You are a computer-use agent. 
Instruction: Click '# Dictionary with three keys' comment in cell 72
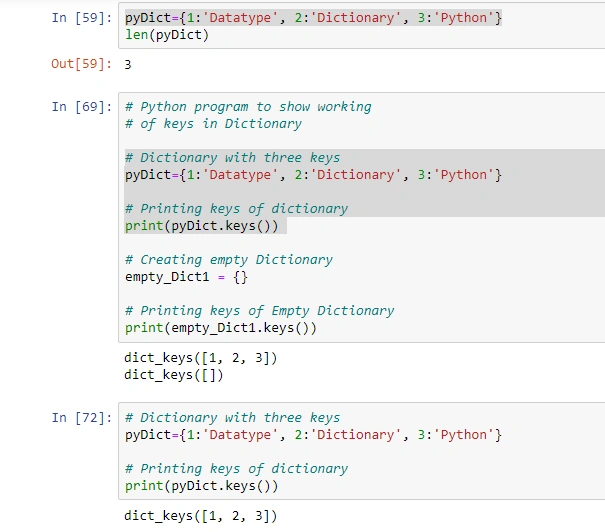coord(233,418)
